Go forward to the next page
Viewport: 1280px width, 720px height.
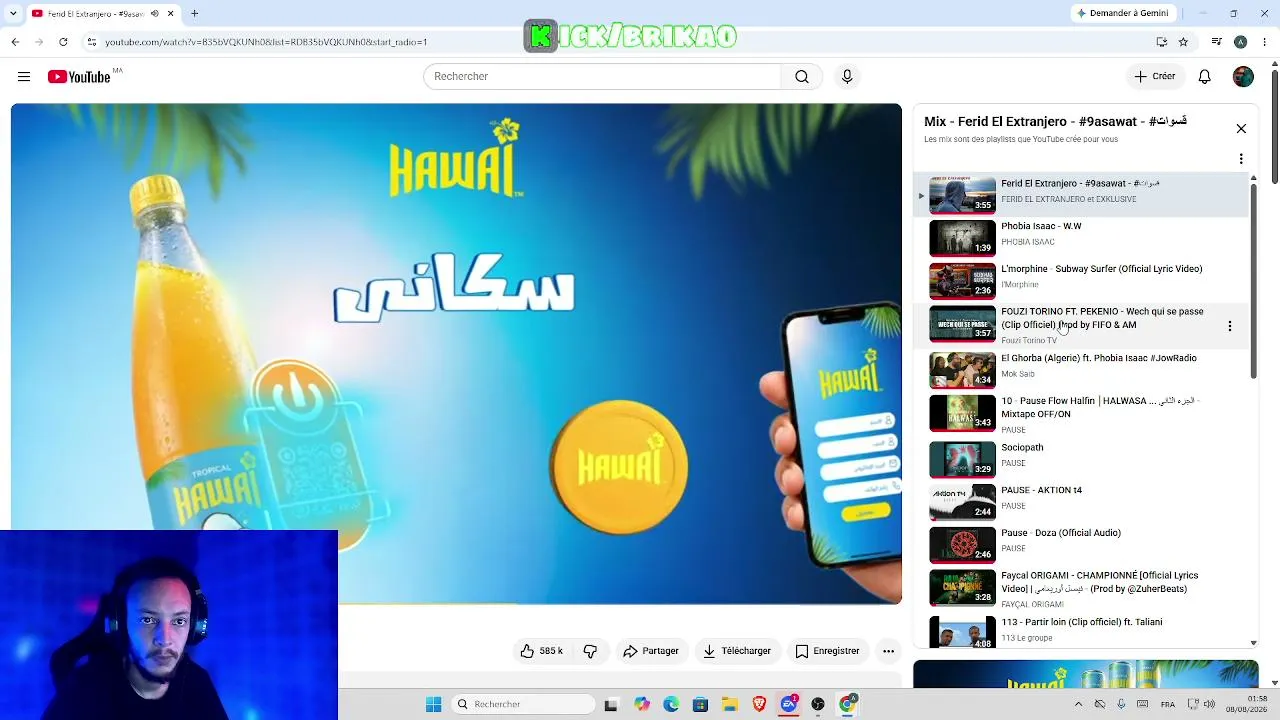pos(39,42)
